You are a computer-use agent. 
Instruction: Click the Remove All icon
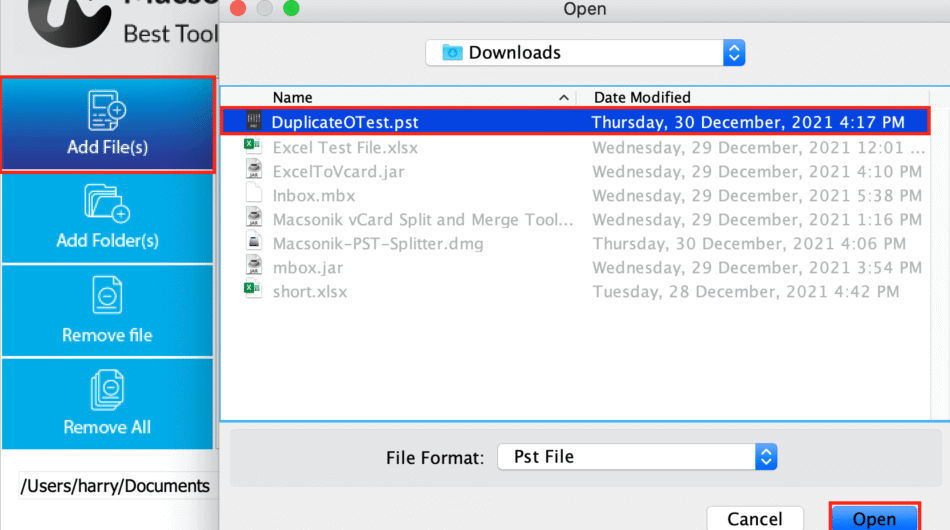[107, 389]
